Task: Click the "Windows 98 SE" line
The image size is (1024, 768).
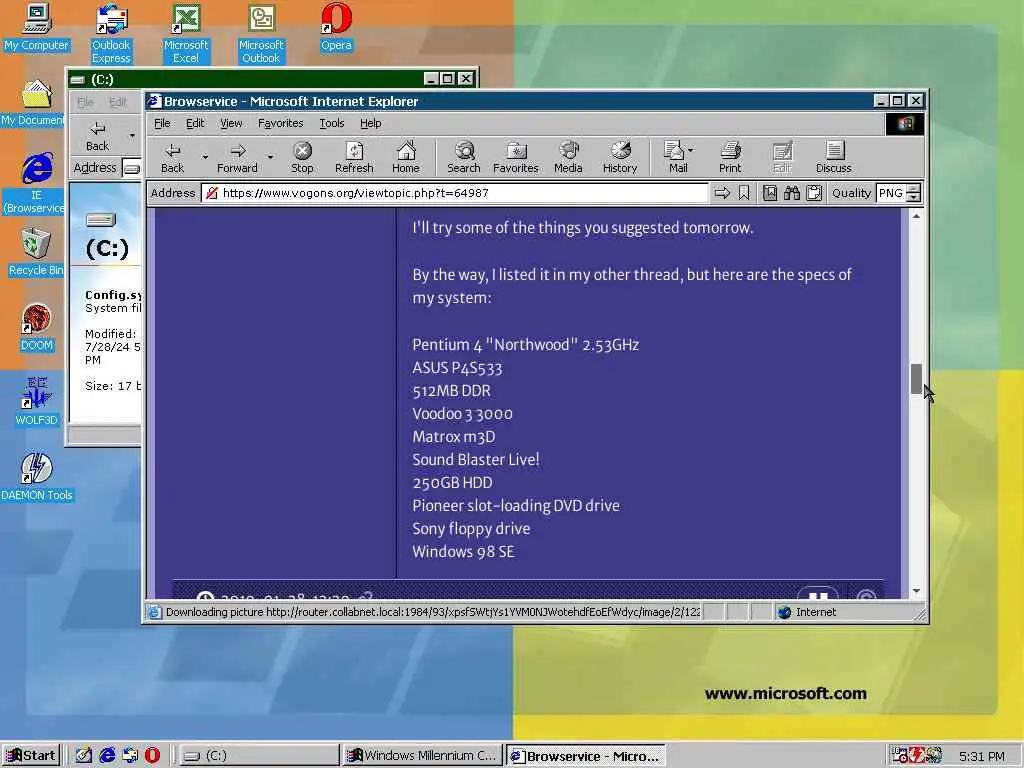Action: (463, 552)
